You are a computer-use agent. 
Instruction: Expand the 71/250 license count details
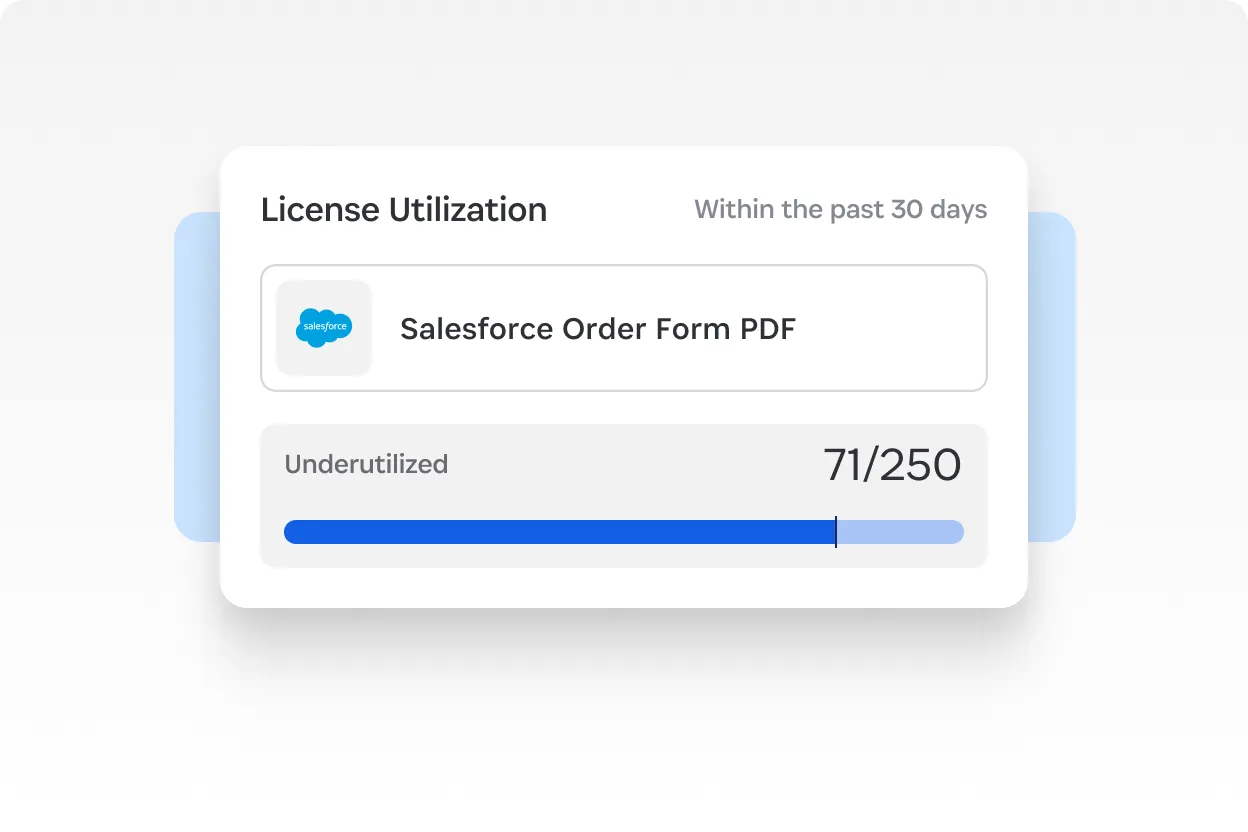[x=893, y=463]
